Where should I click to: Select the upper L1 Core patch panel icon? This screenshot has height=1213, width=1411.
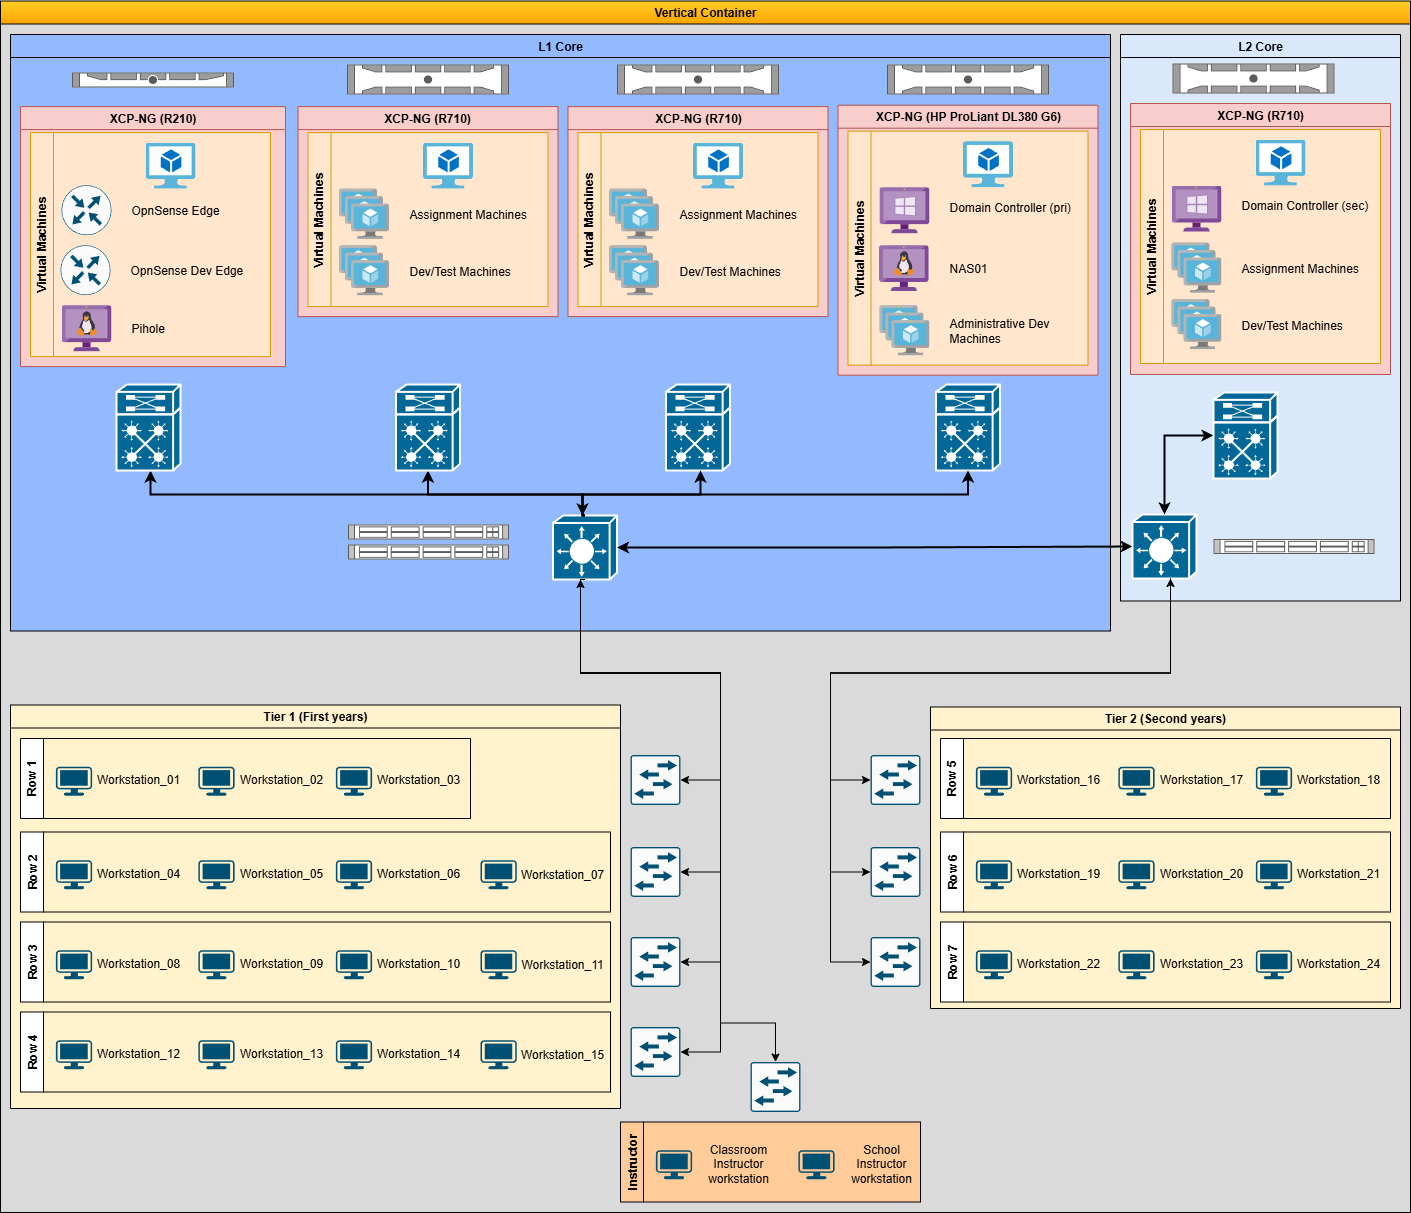tap(428, 532)
